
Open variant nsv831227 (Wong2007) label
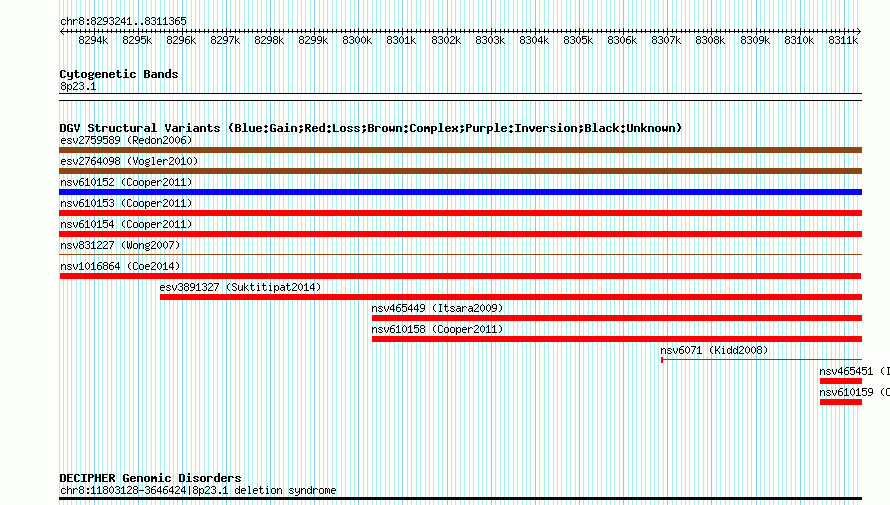[x=120, y=245]
